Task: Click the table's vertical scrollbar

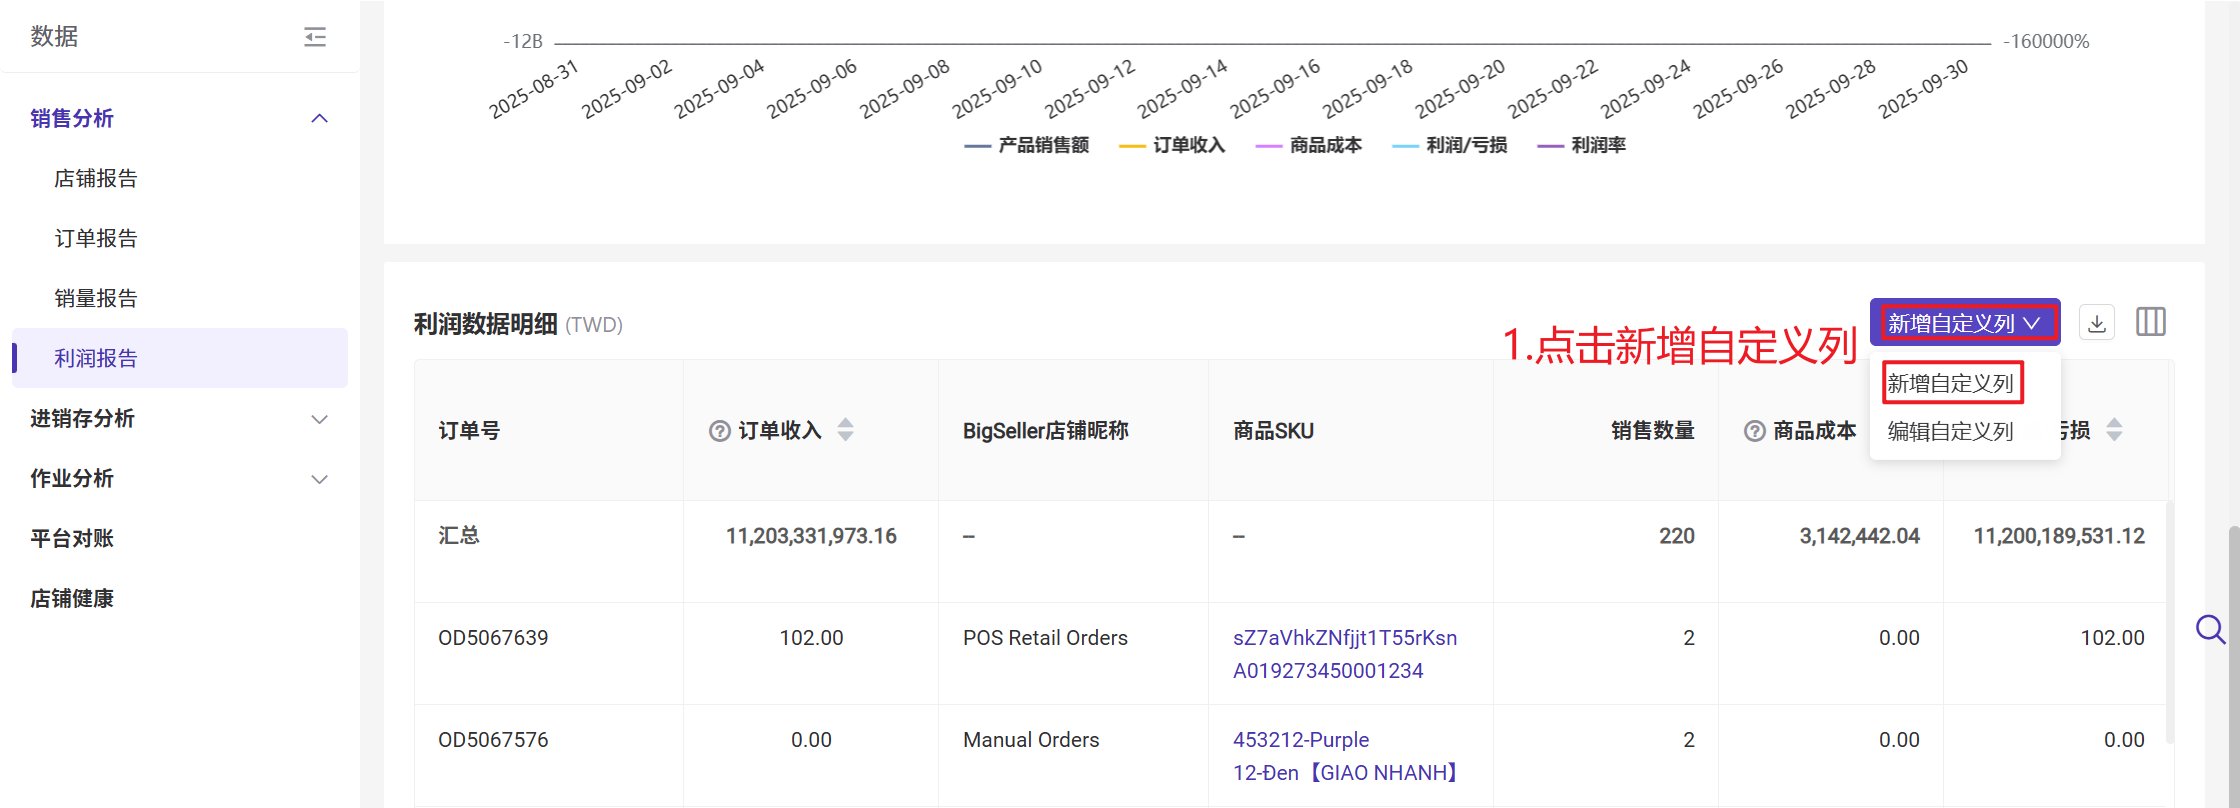Action: click(2168, 620)
